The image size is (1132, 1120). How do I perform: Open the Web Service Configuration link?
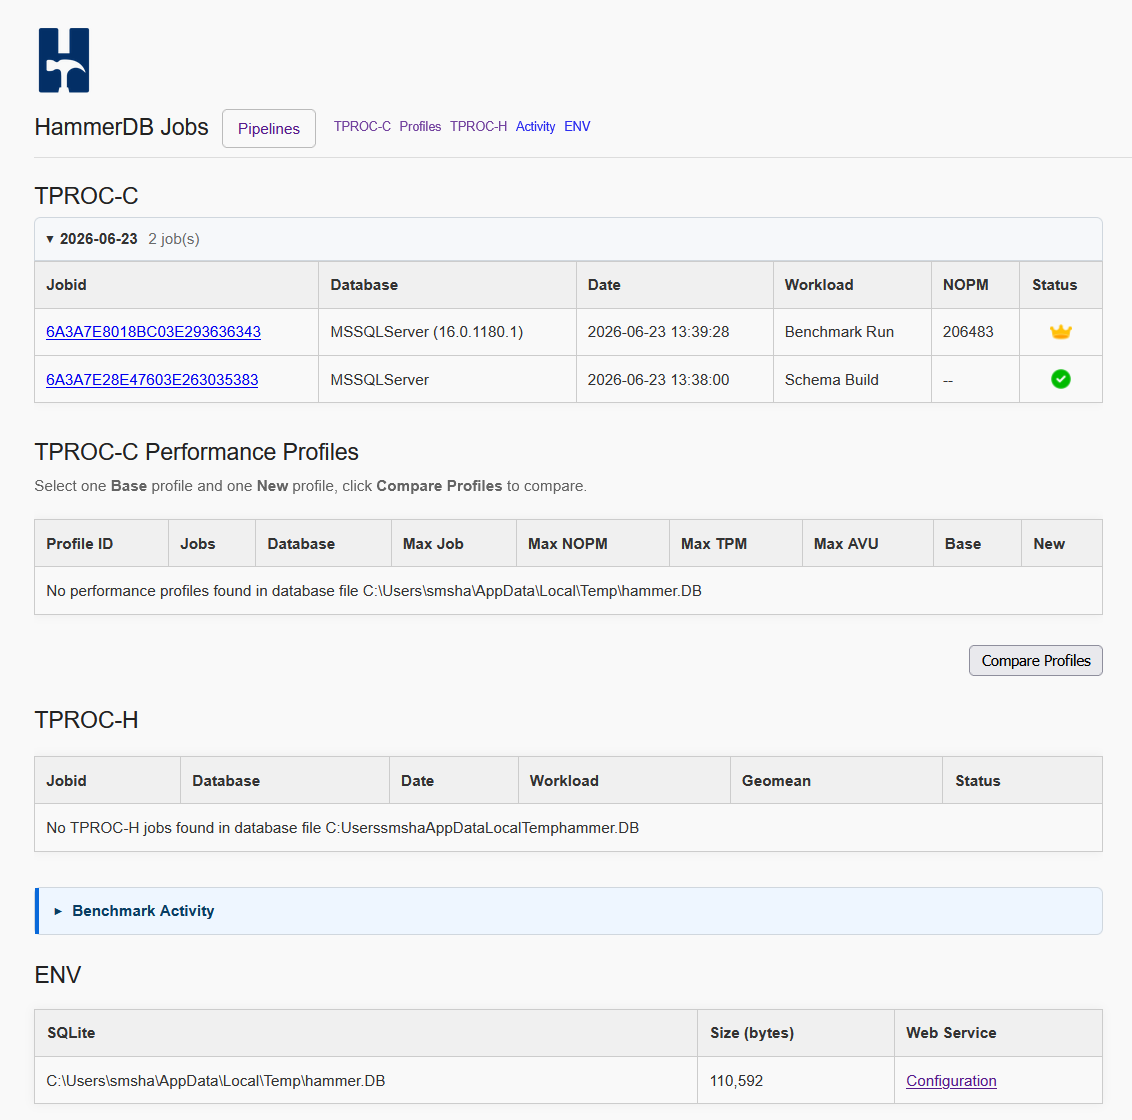coord(951,1081)
